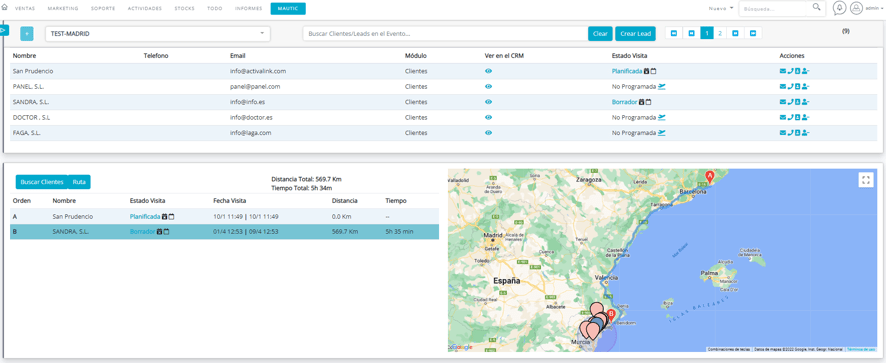Click map marker A near Barcelona
886x363 pixels.
(710, 176)
